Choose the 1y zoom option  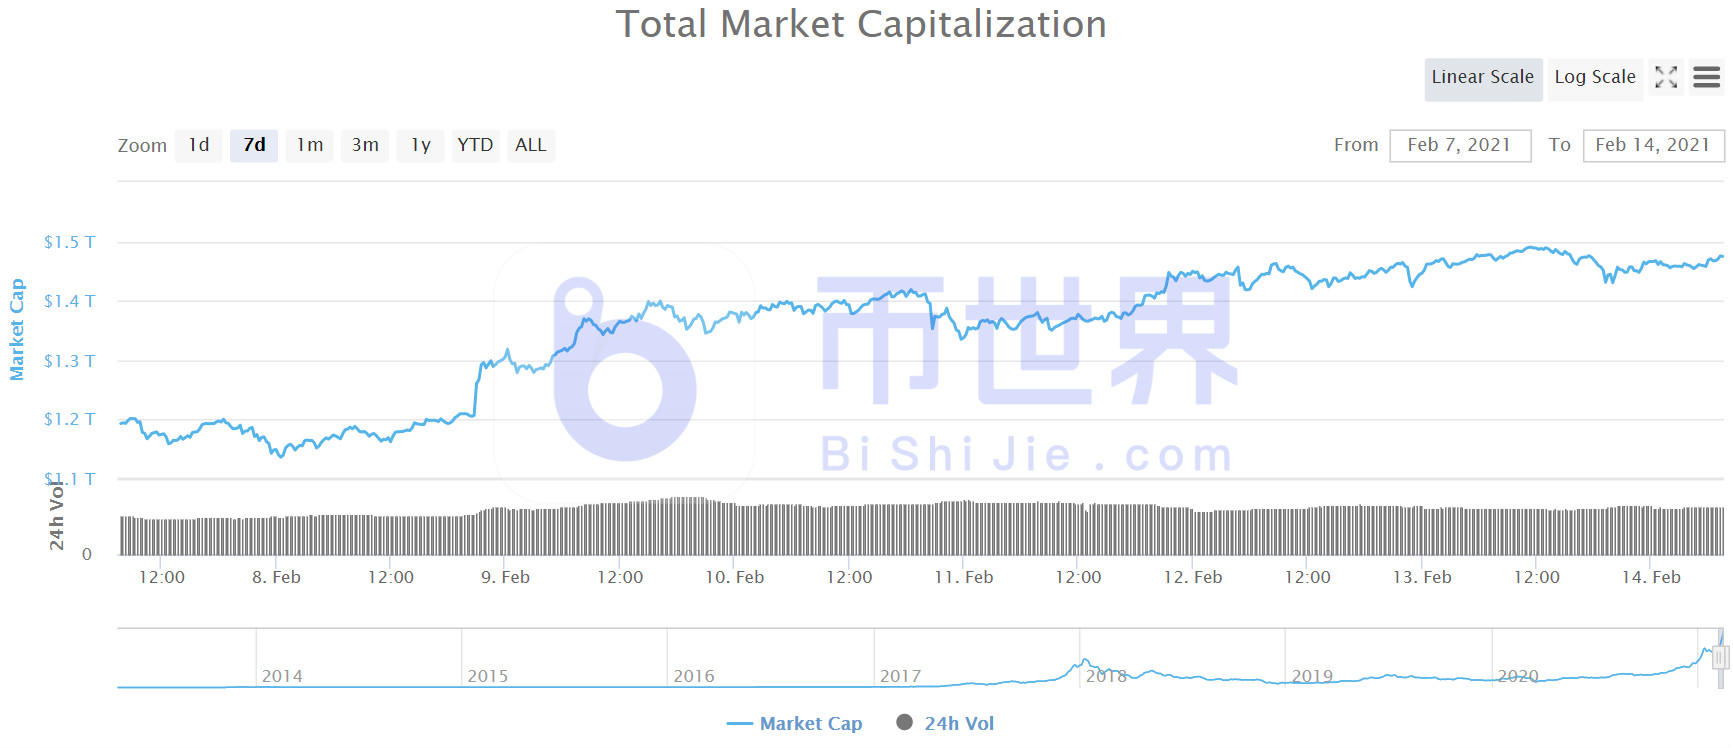(420, 145)
